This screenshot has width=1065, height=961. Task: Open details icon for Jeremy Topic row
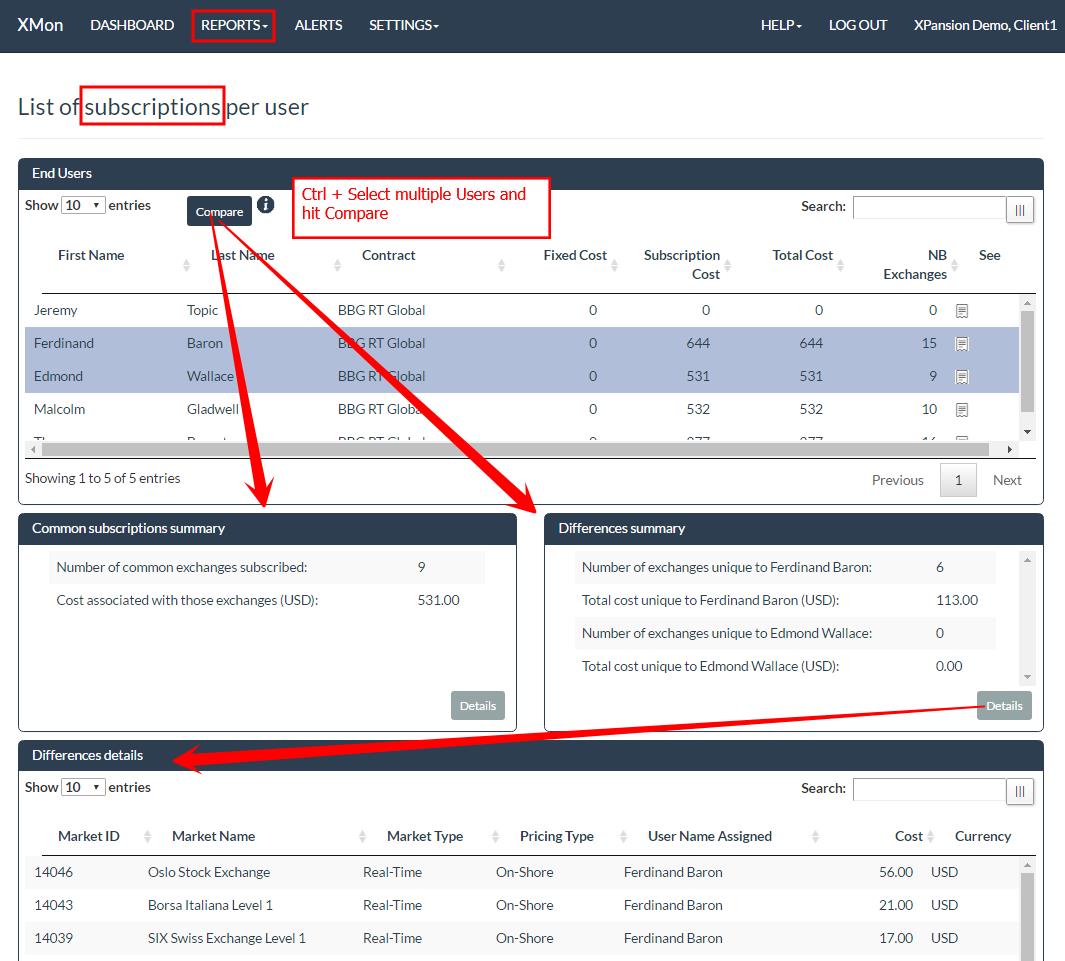[x=961, y=311]
